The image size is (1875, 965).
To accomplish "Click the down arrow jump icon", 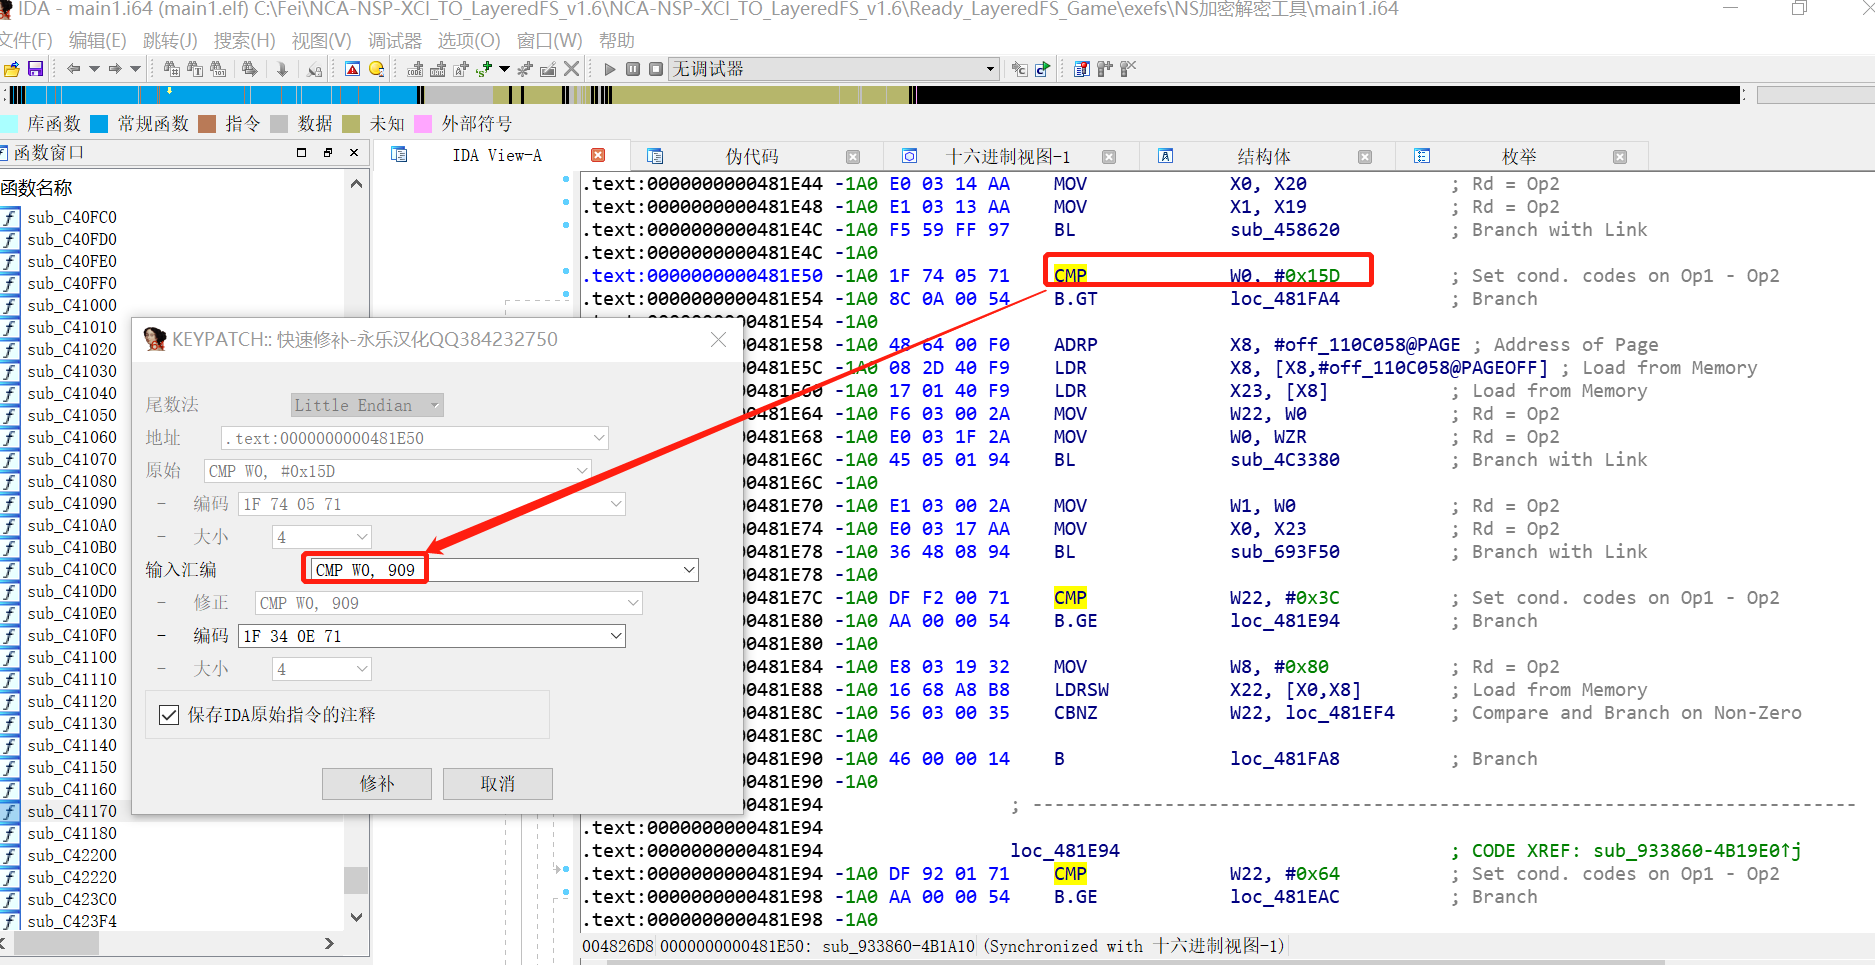I will pos(282,69).
